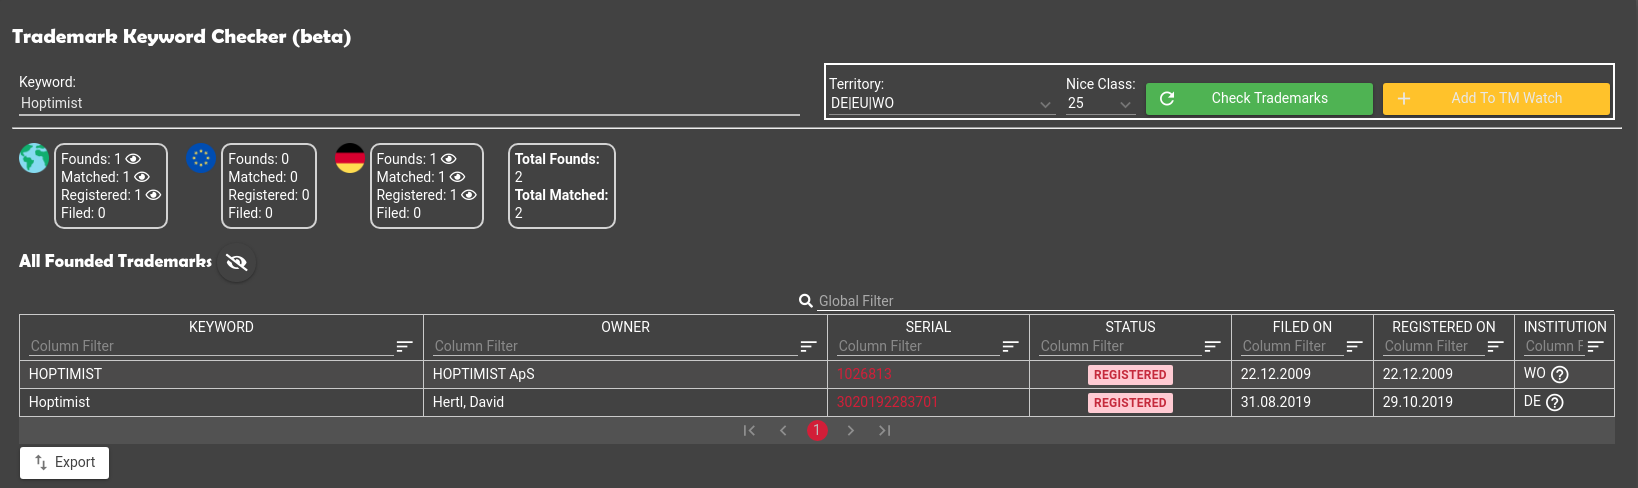Select page 1 in pagination
The width and height of the screenshot is (1638, 488).
(x=817, y=431)
